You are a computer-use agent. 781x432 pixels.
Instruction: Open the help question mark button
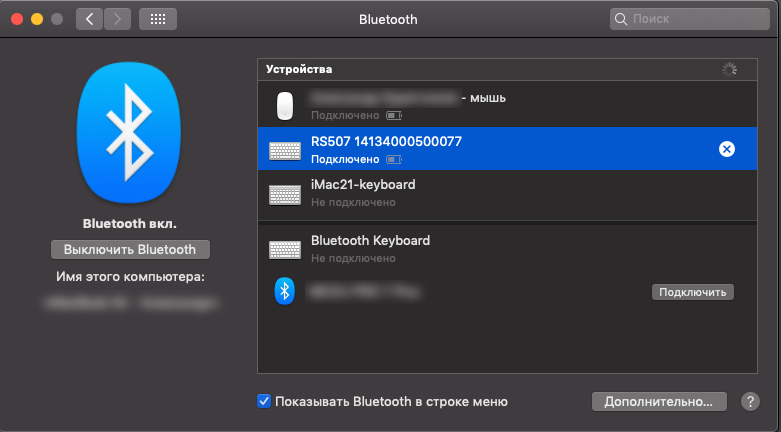(x=750, y=401)
